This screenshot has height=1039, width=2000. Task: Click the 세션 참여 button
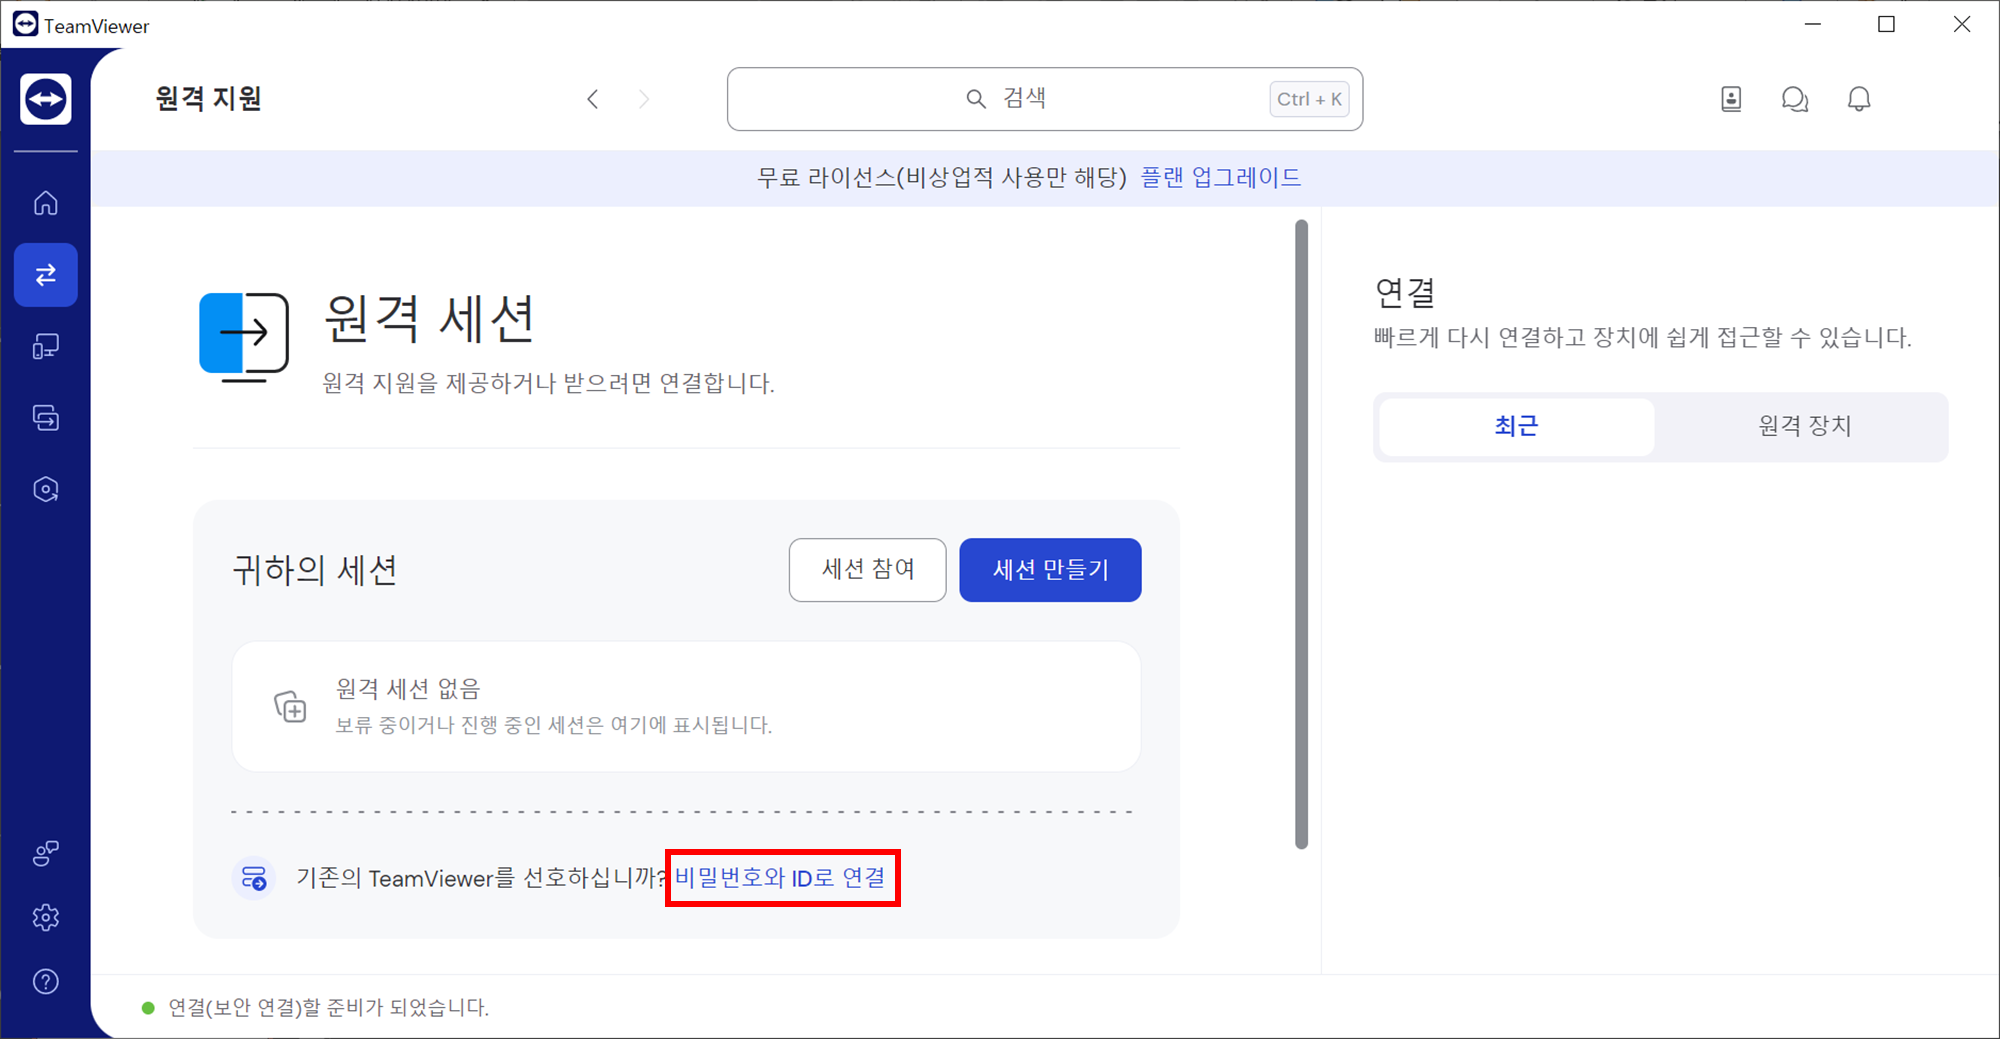[x=867, y=570]
